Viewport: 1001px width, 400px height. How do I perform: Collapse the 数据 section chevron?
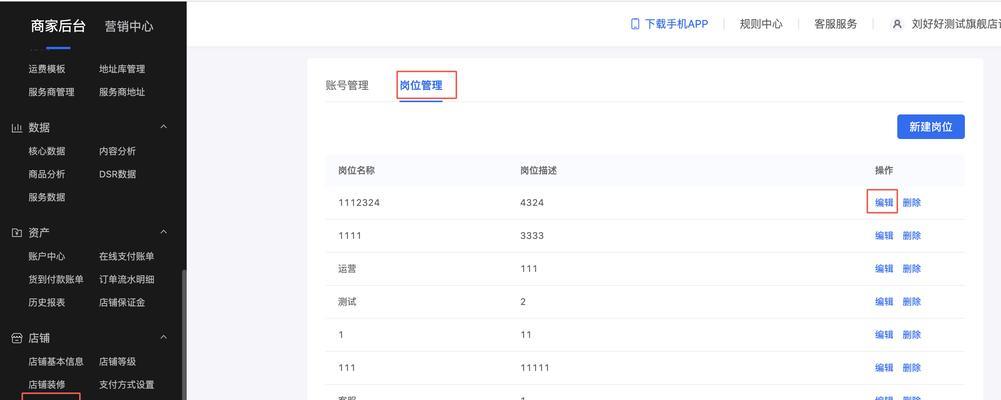[x=164, y=128]
